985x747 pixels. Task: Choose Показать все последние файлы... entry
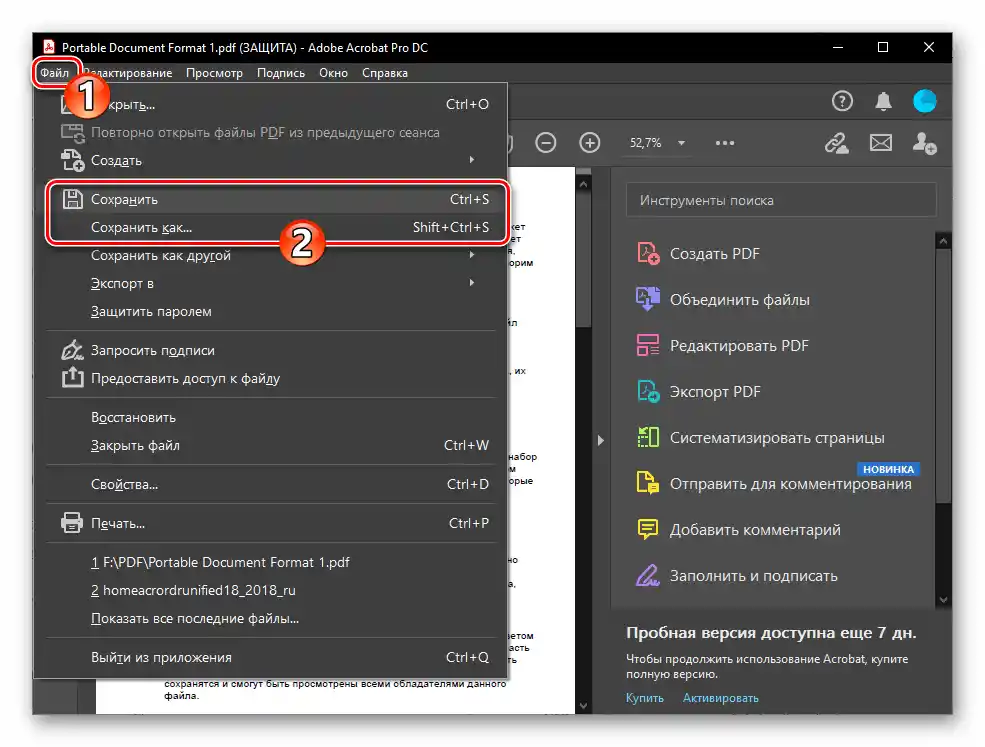pyautogui.click(x=271, y=618)
